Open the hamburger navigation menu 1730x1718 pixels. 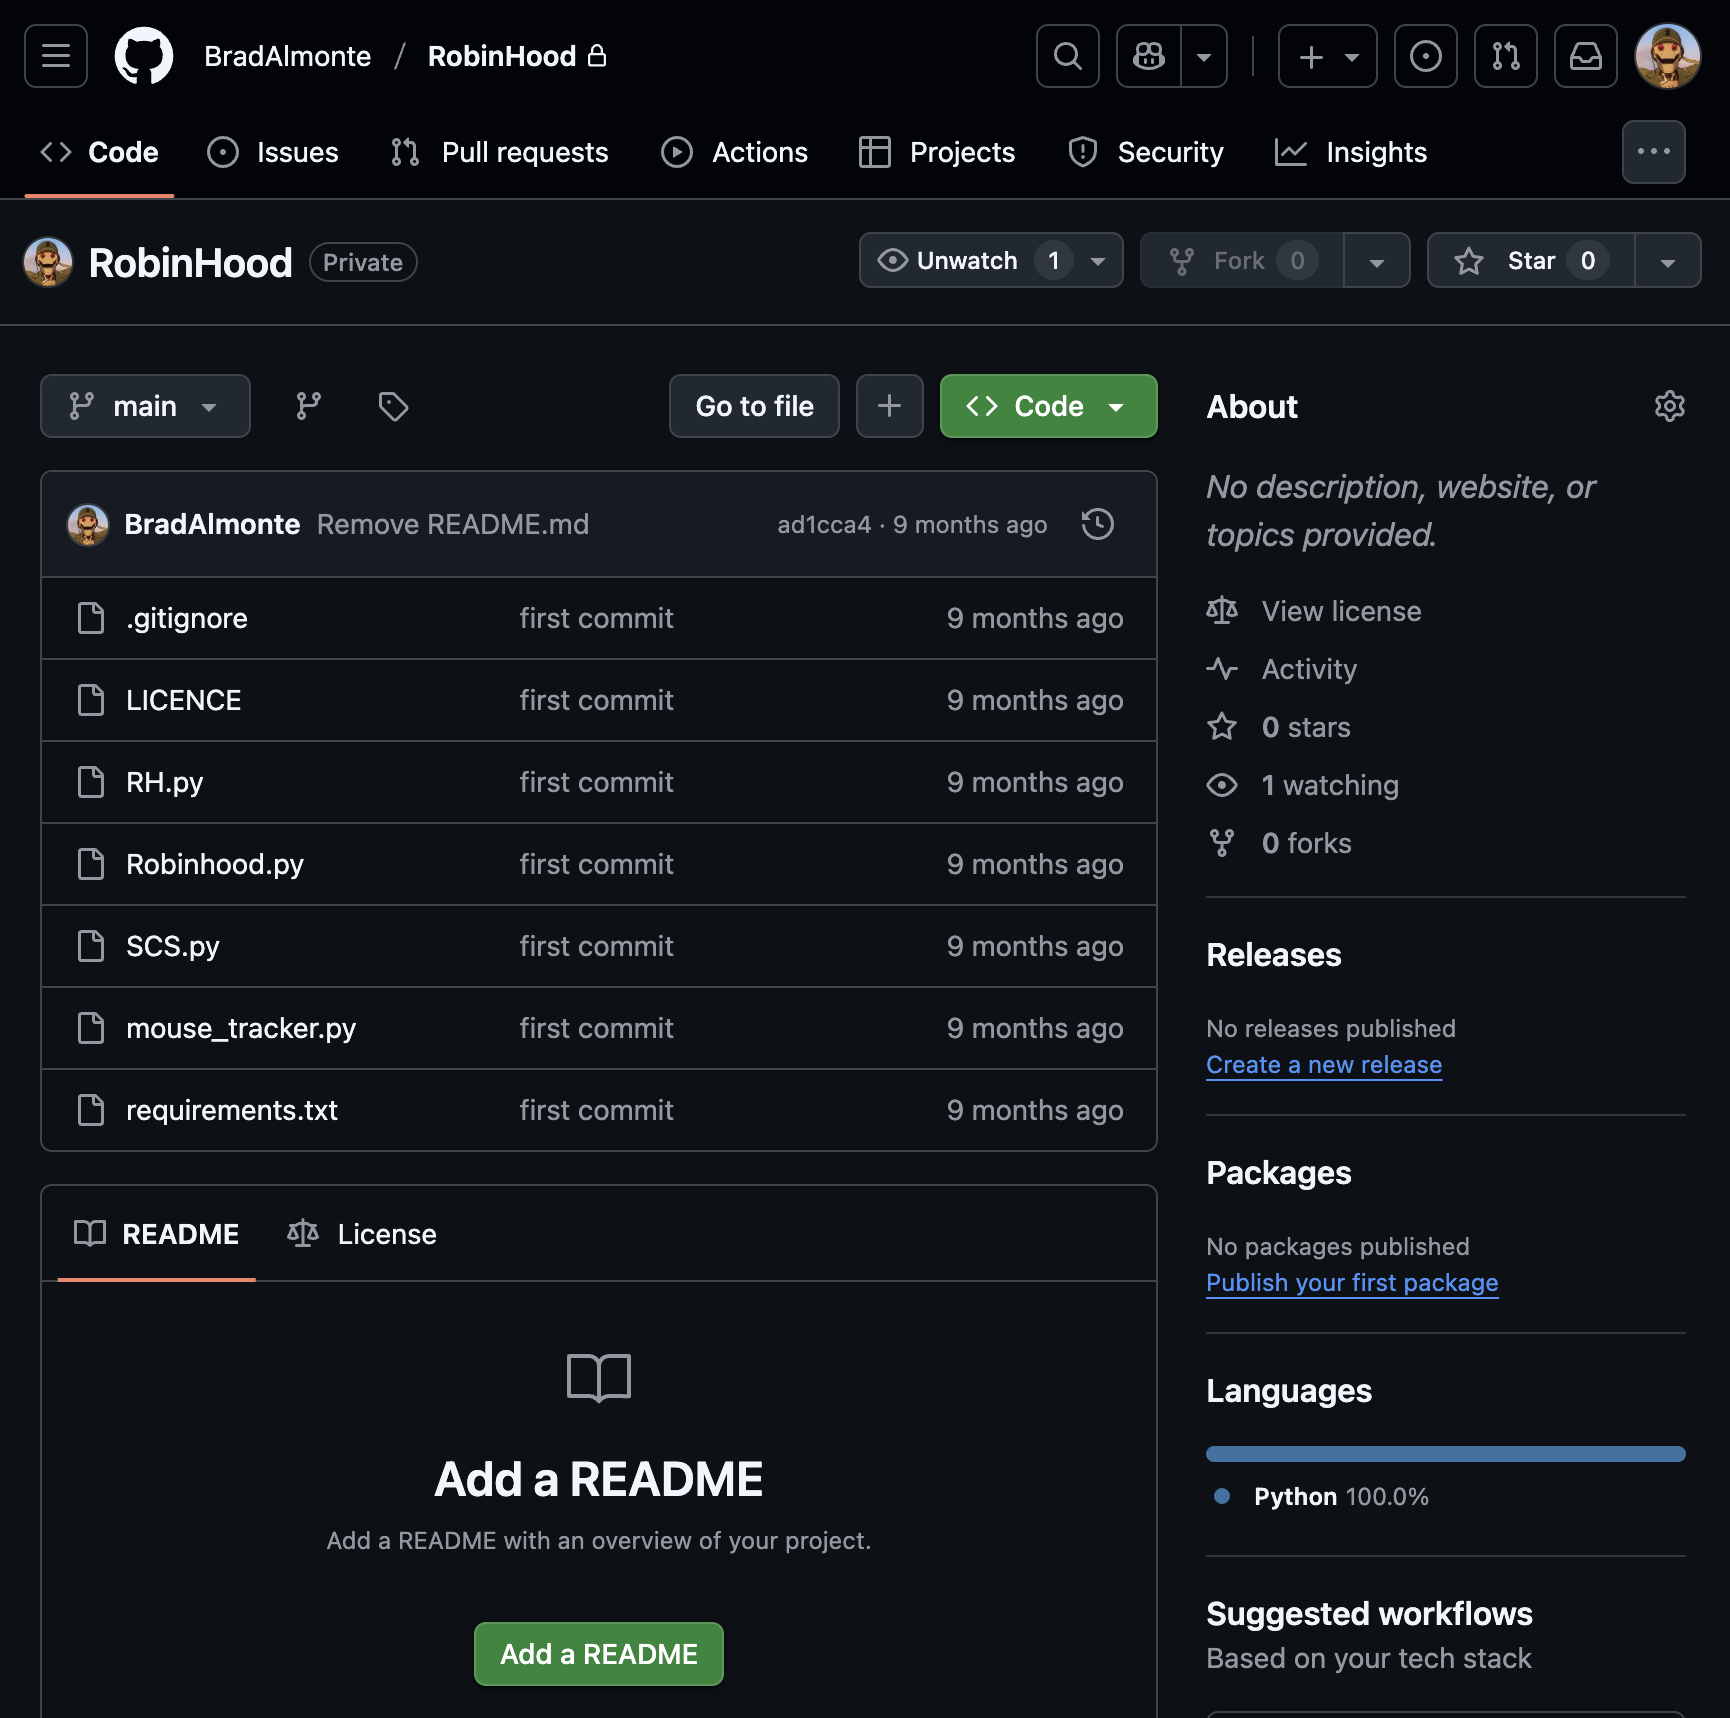(x=56, y=56)
